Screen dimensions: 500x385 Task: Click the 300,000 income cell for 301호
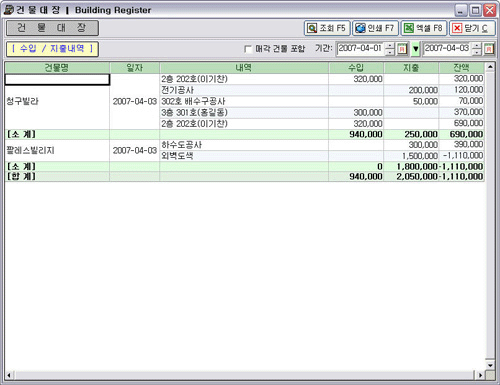[x=356, y=112]
